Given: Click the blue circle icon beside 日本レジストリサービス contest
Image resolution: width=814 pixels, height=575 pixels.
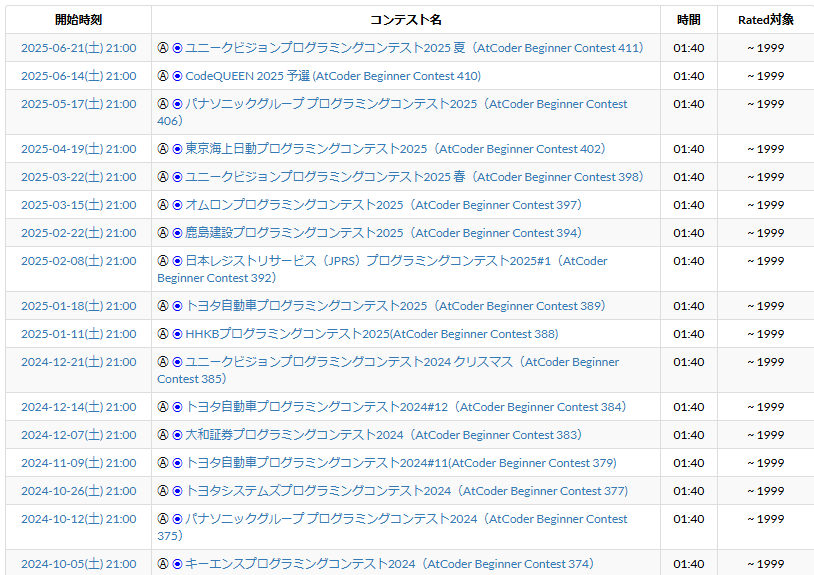Looking at the screenshot, I should (x=177, y=261).
